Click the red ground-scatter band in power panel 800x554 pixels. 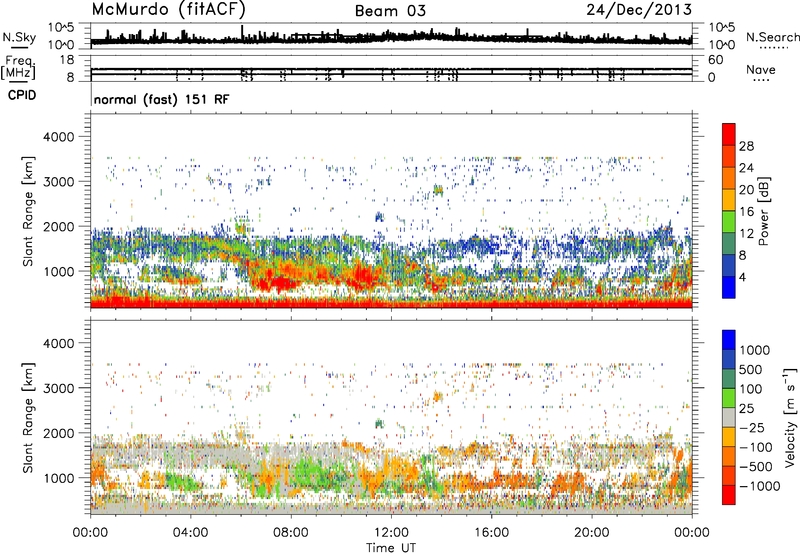[391, 304]
